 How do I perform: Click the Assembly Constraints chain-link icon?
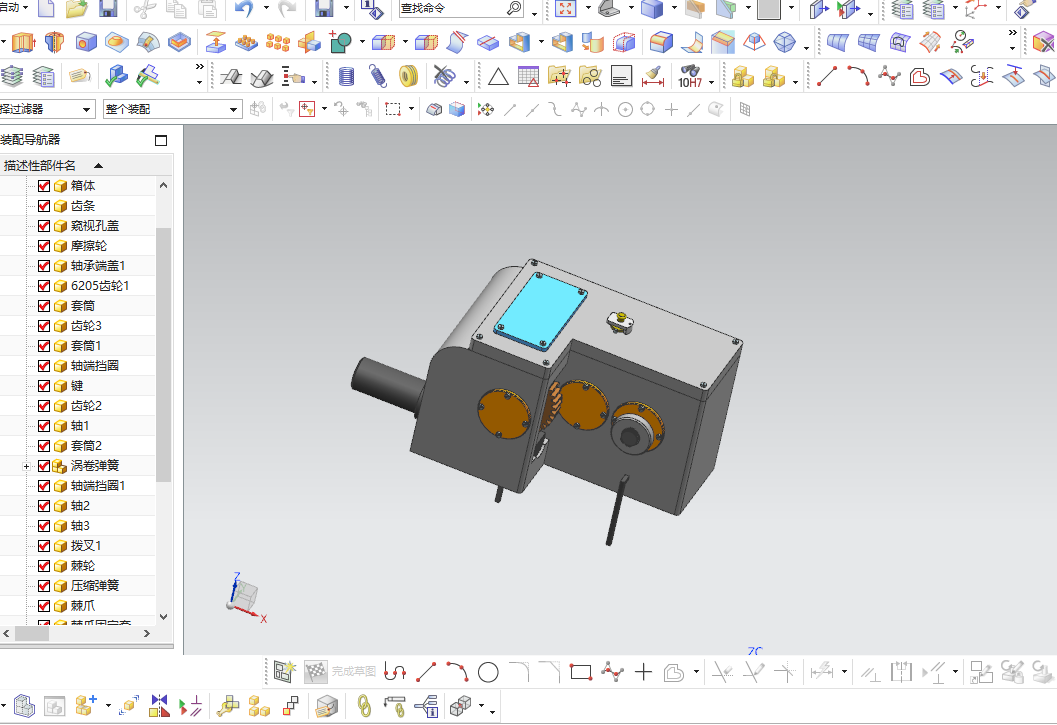point(364,705)
